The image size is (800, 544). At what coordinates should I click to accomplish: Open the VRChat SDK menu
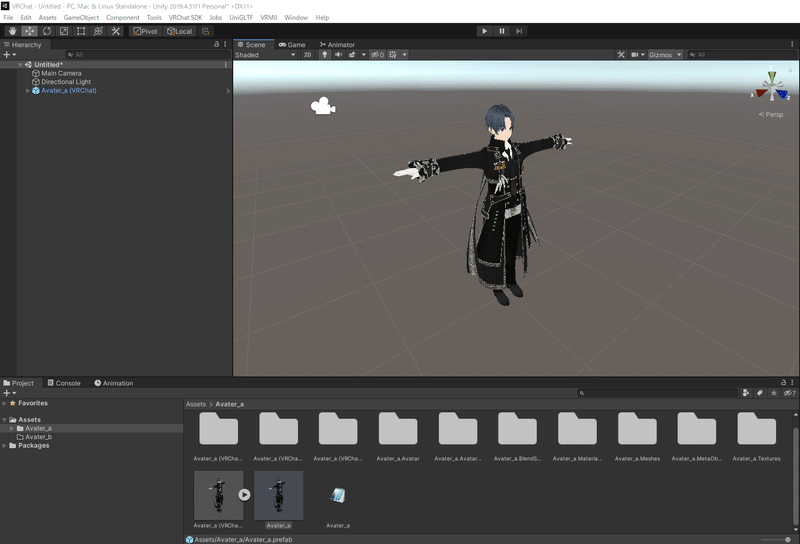185,17
